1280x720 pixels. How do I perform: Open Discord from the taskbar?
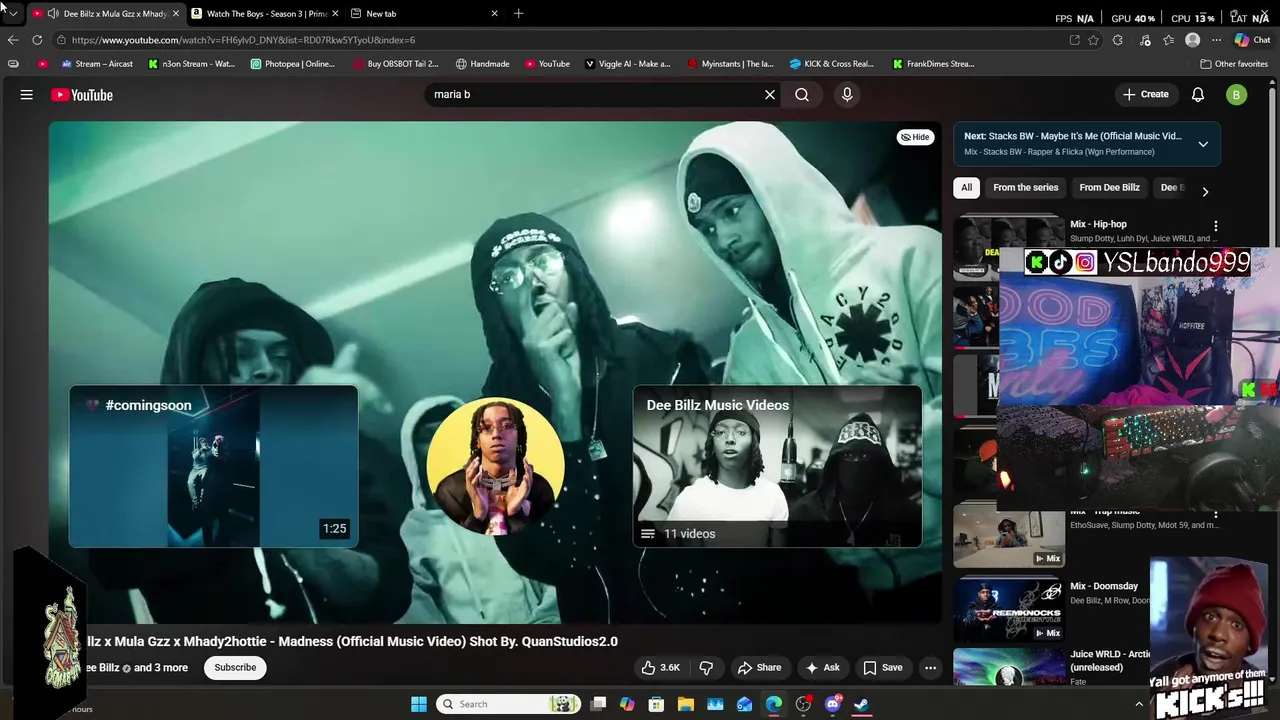click(832, 704)
